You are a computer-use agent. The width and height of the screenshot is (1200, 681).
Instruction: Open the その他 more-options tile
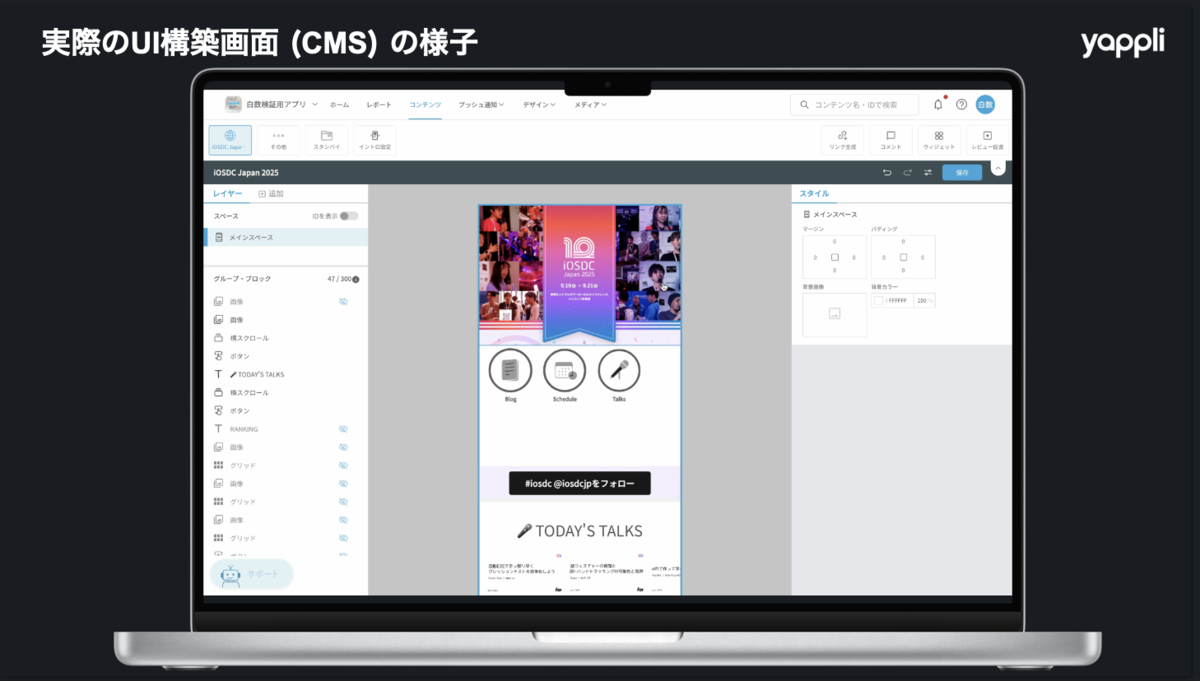(x=278, y=140)
